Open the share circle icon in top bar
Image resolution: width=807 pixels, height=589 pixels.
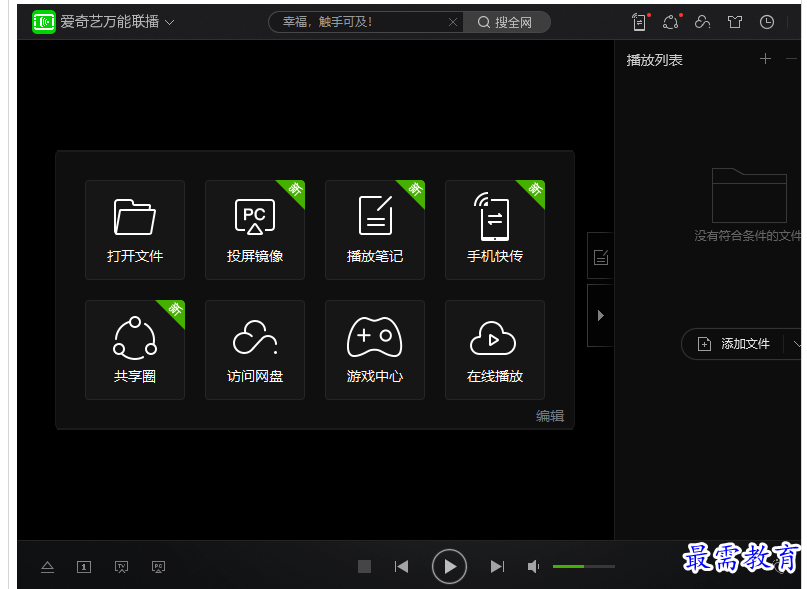point(671,22)
